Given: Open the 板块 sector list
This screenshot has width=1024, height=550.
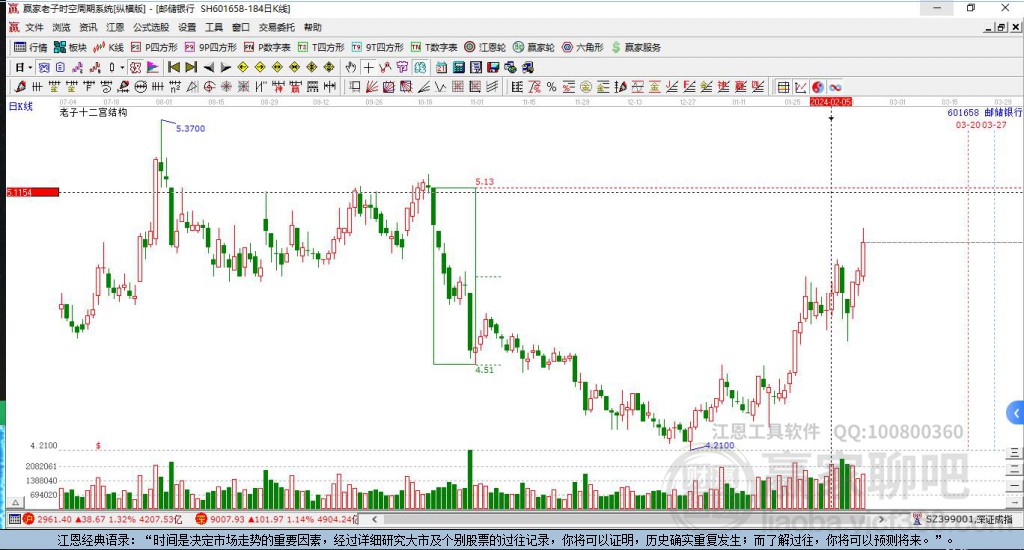Looking at the screenshot, I should point(70,47).
